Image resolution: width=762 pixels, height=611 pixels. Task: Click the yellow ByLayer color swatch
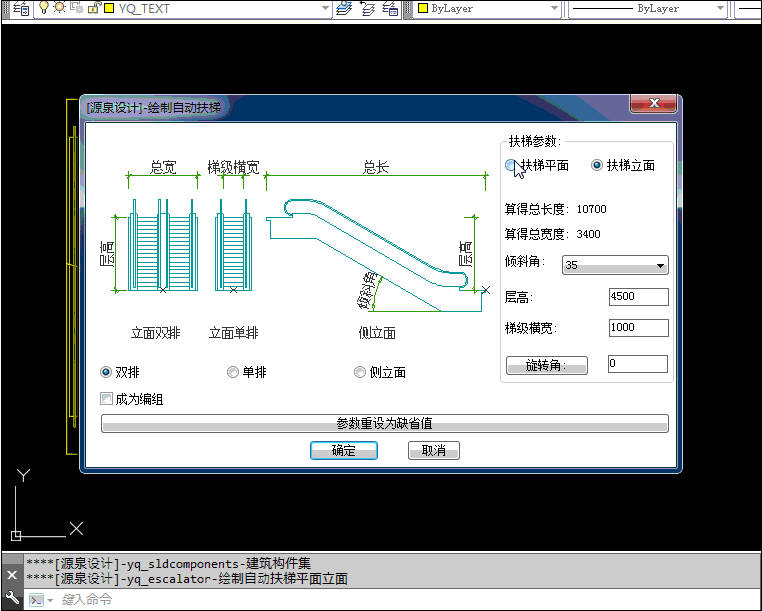point(423,8)
